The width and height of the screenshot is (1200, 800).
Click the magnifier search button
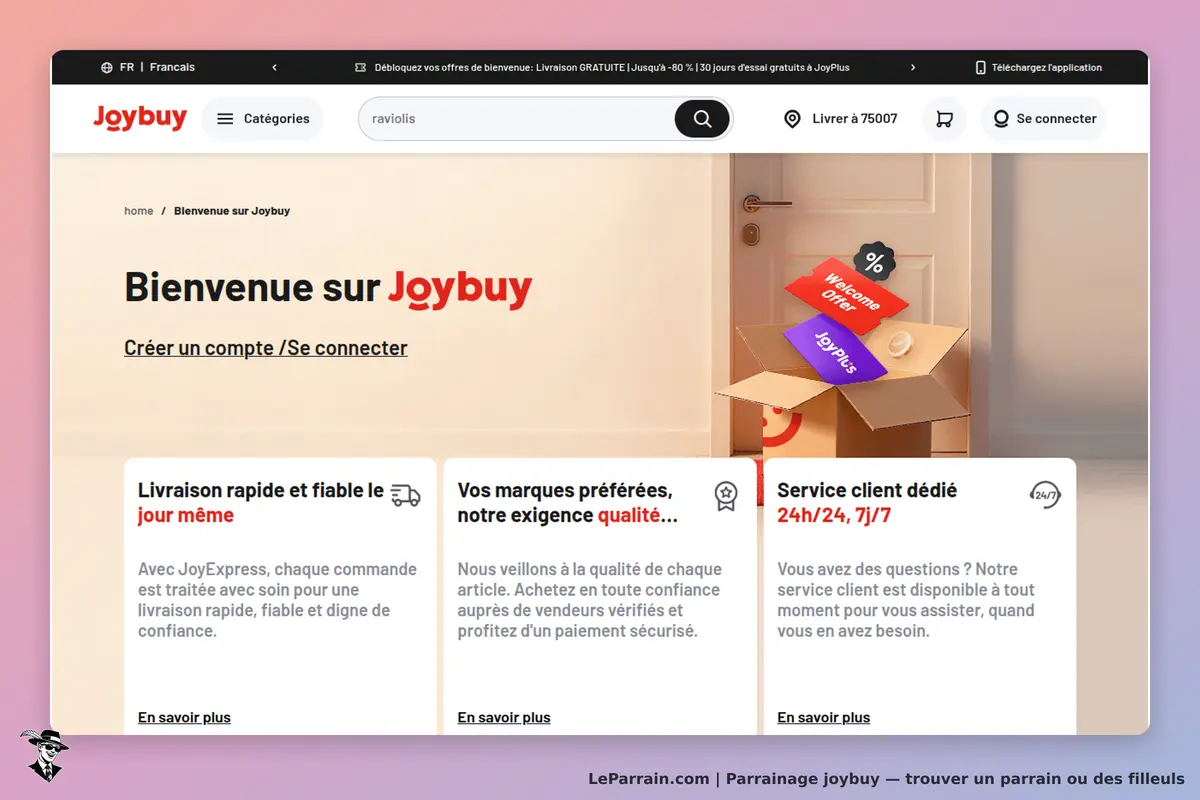tap(702, 119)
